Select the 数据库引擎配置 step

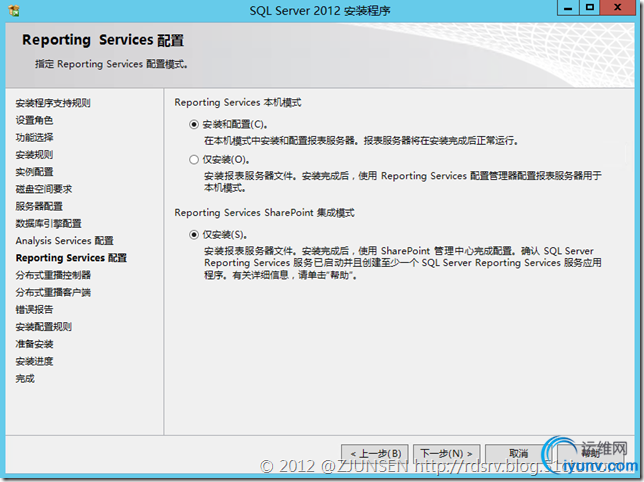(48, 223)
